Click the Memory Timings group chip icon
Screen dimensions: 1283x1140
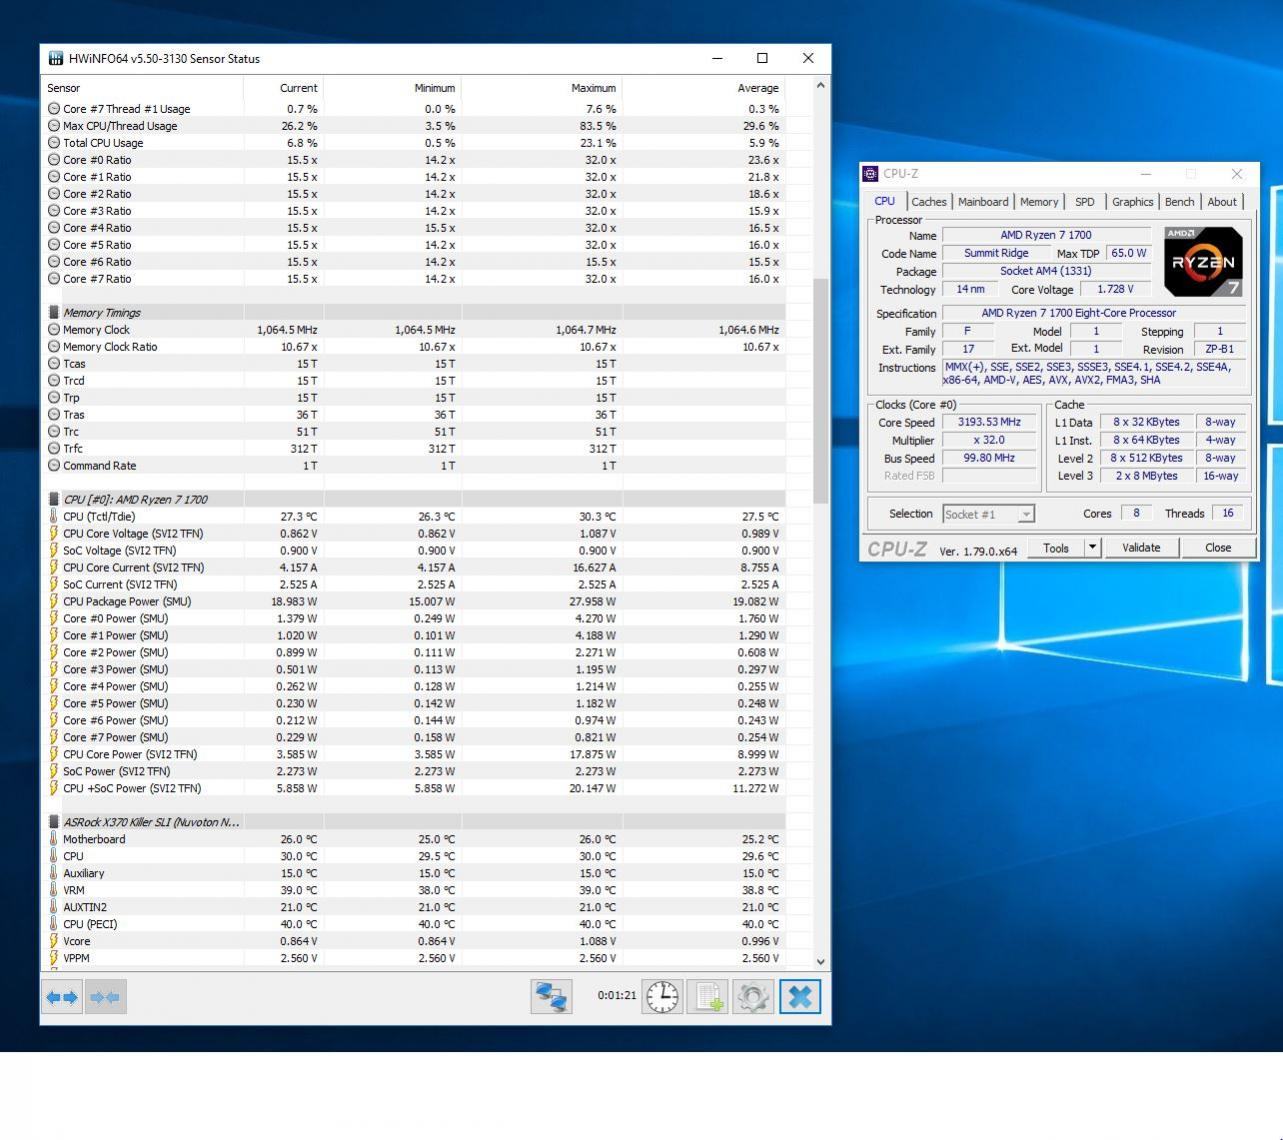tap(54, 313)
